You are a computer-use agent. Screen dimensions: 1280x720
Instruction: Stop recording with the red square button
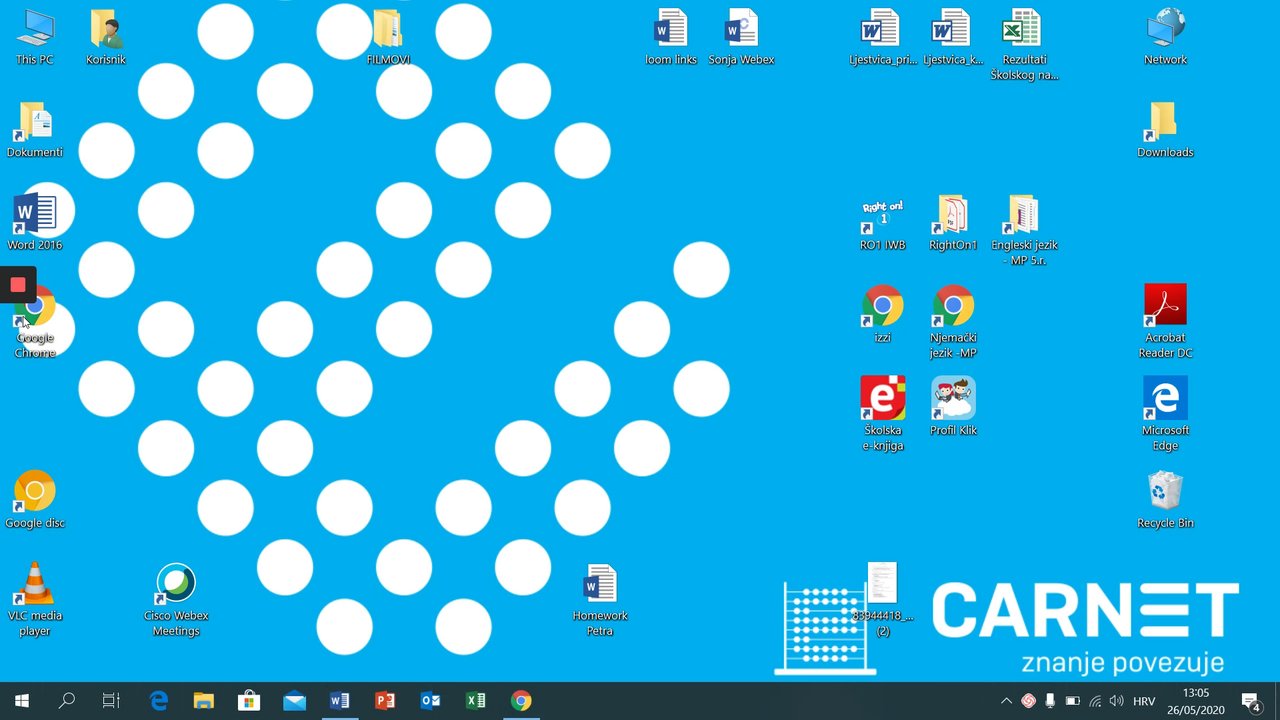[x=18, y=285]
